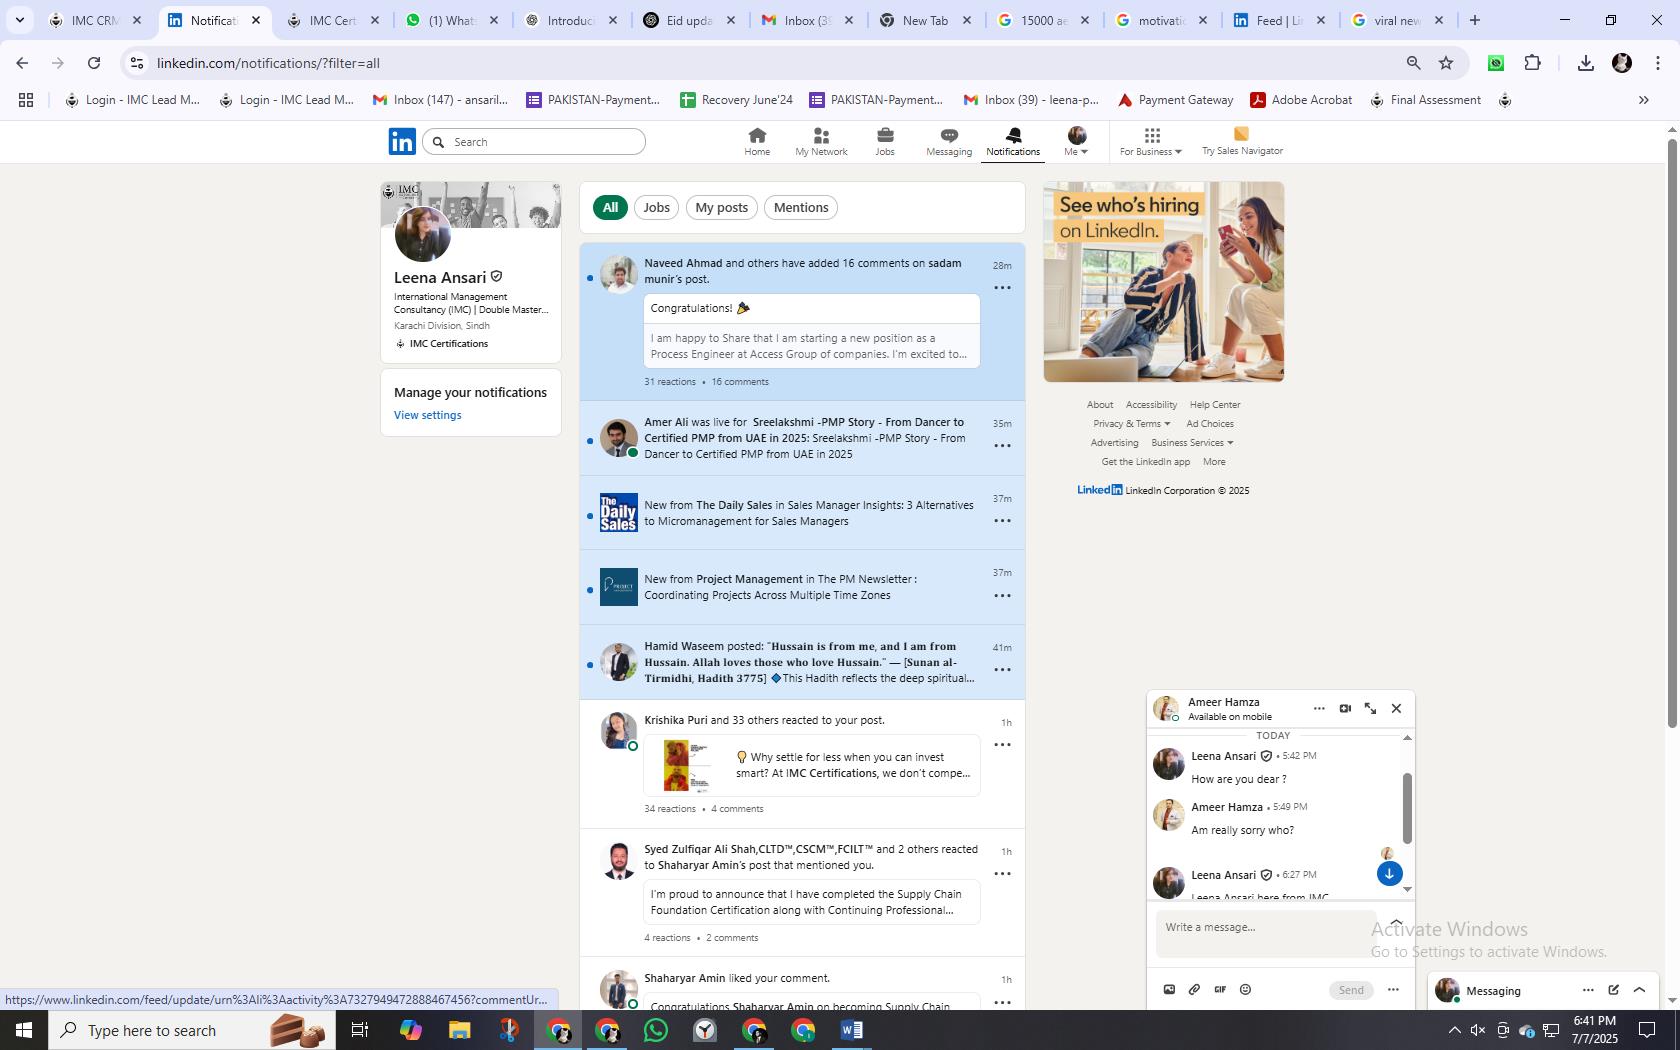Go to LinkedIn Home icon
The width and height of the screenshot is (1680, 1050).
click(x=757, y=135)
